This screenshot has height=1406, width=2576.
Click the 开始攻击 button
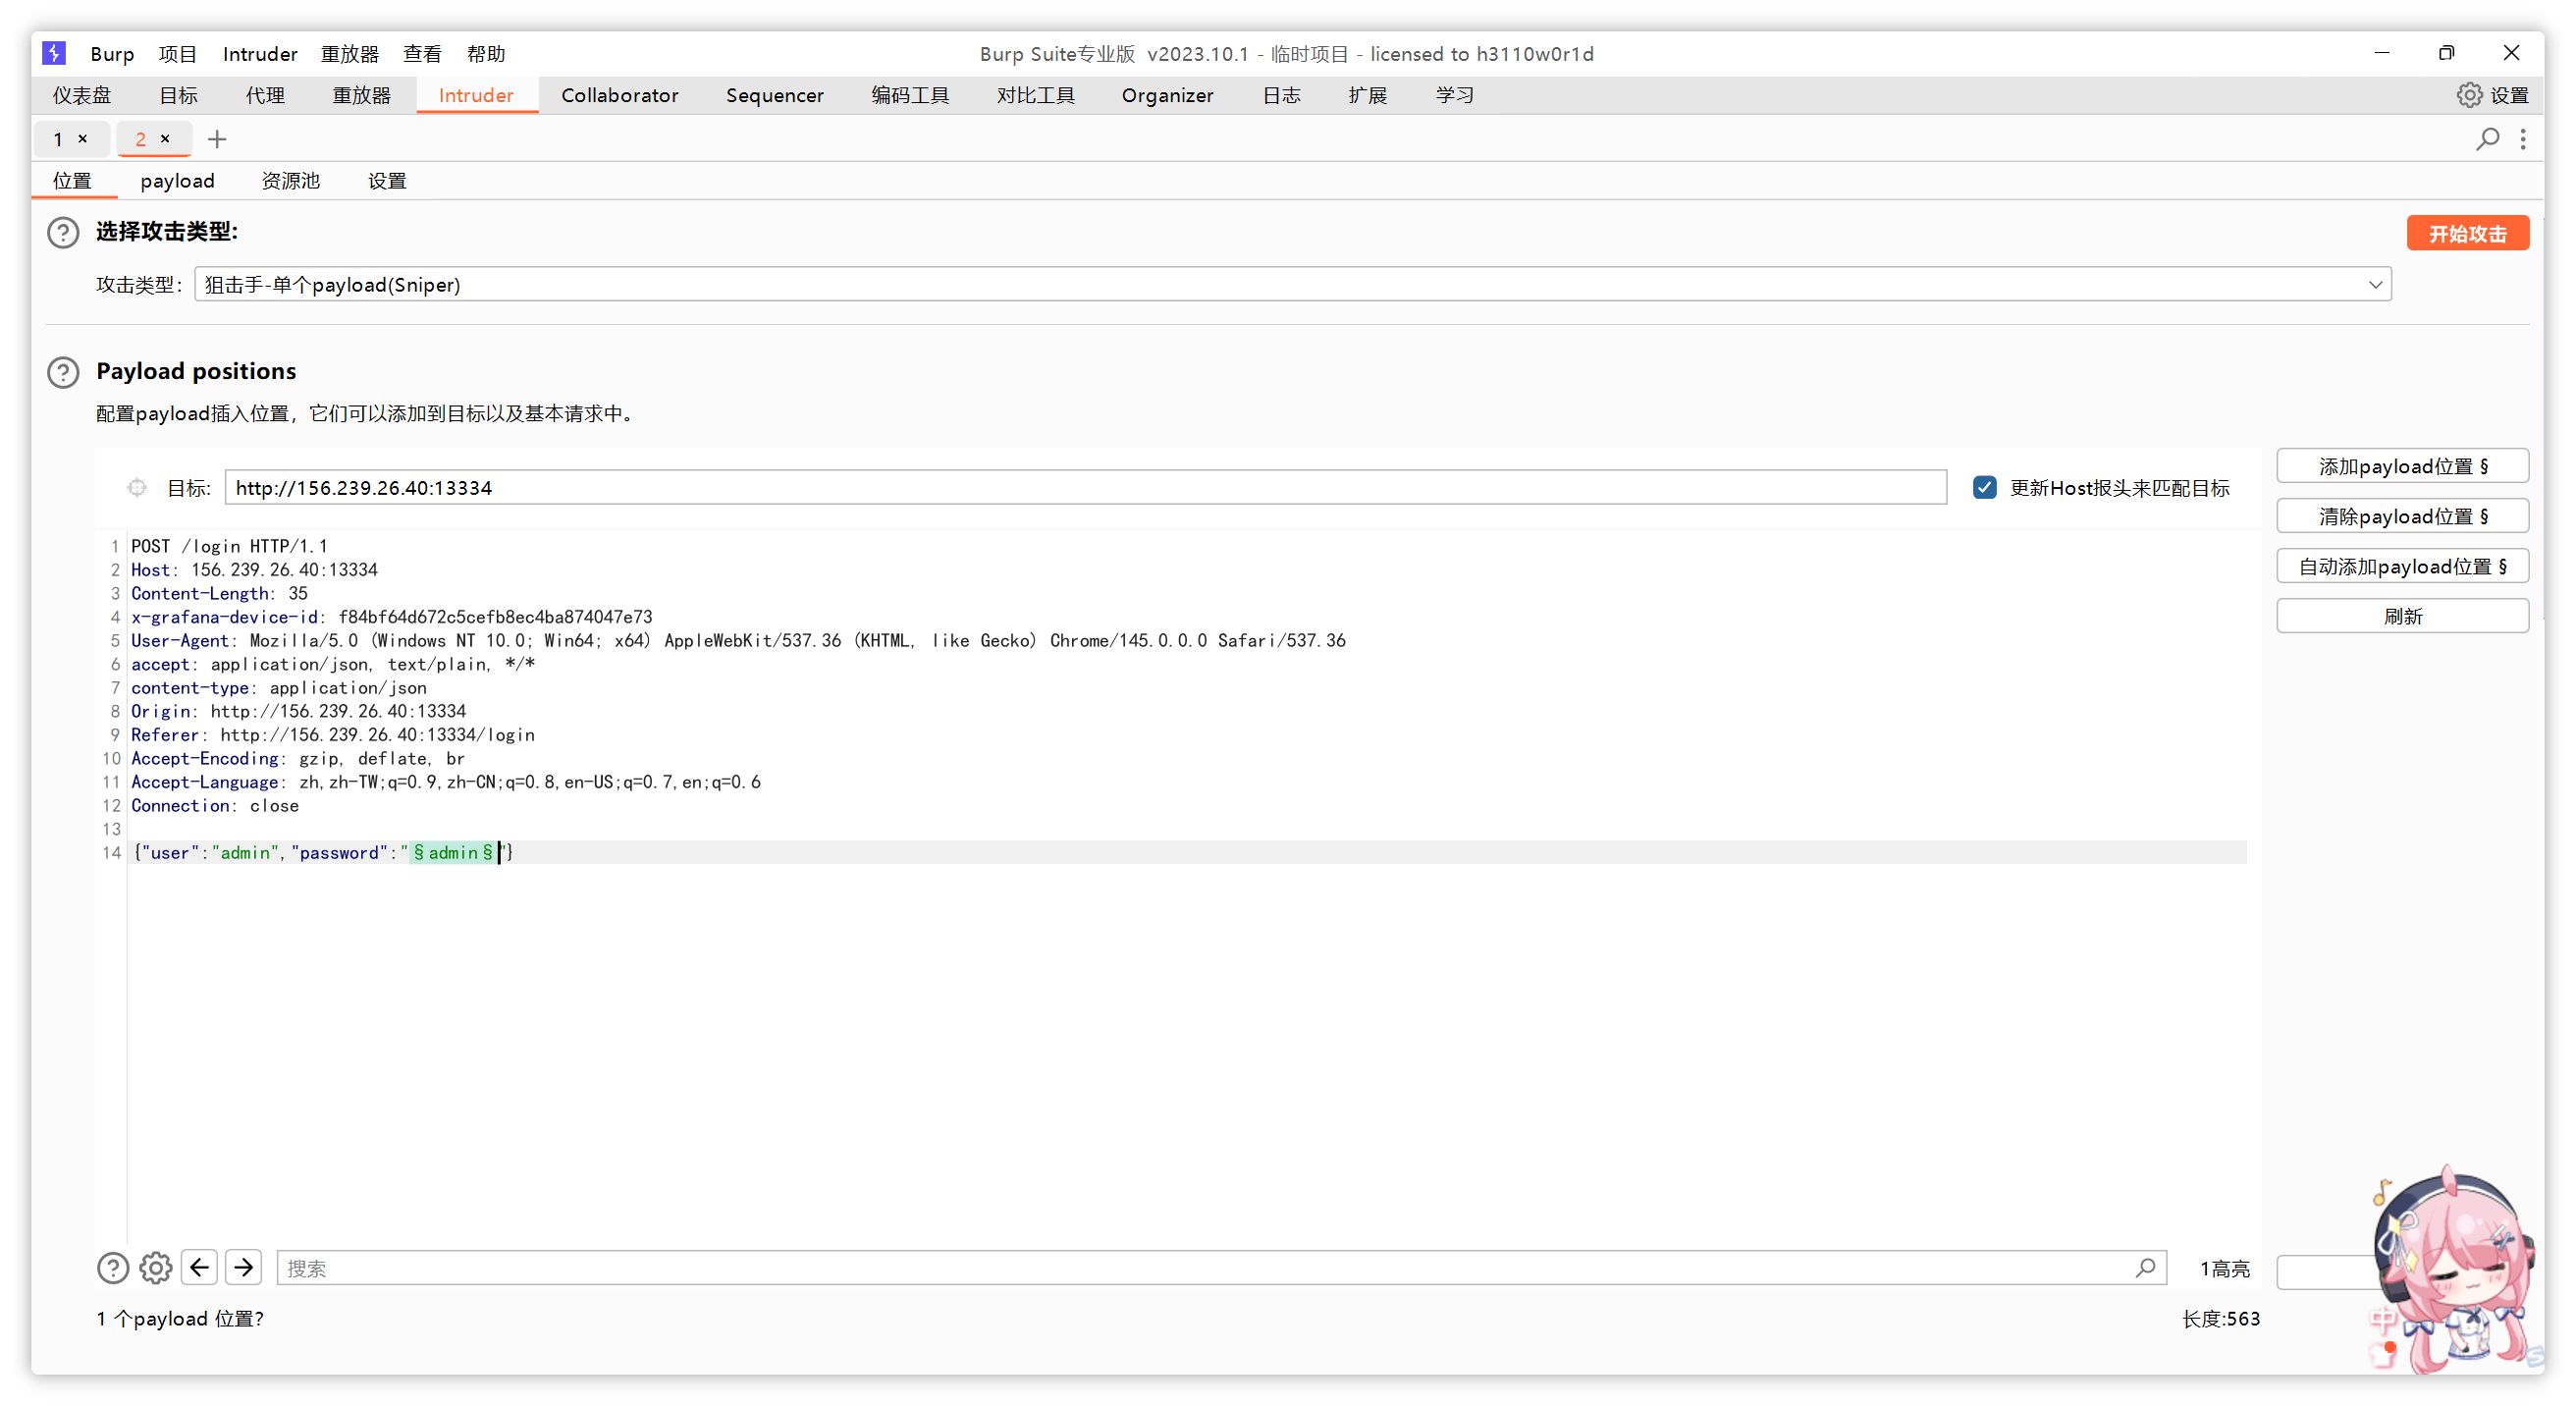coord(2466,233)
